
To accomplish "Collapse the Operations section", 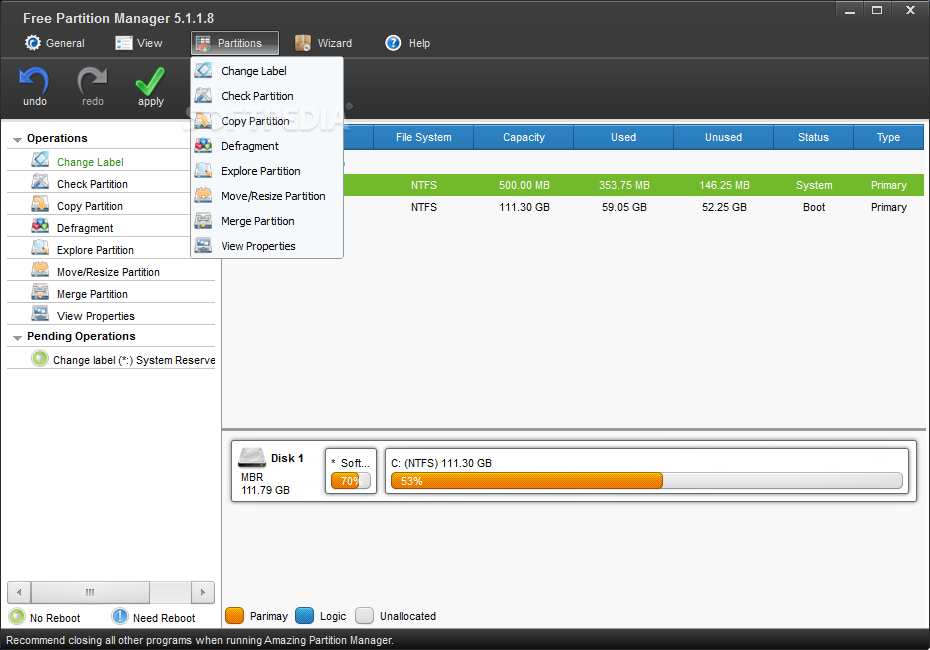I will (x=17, y=139).
